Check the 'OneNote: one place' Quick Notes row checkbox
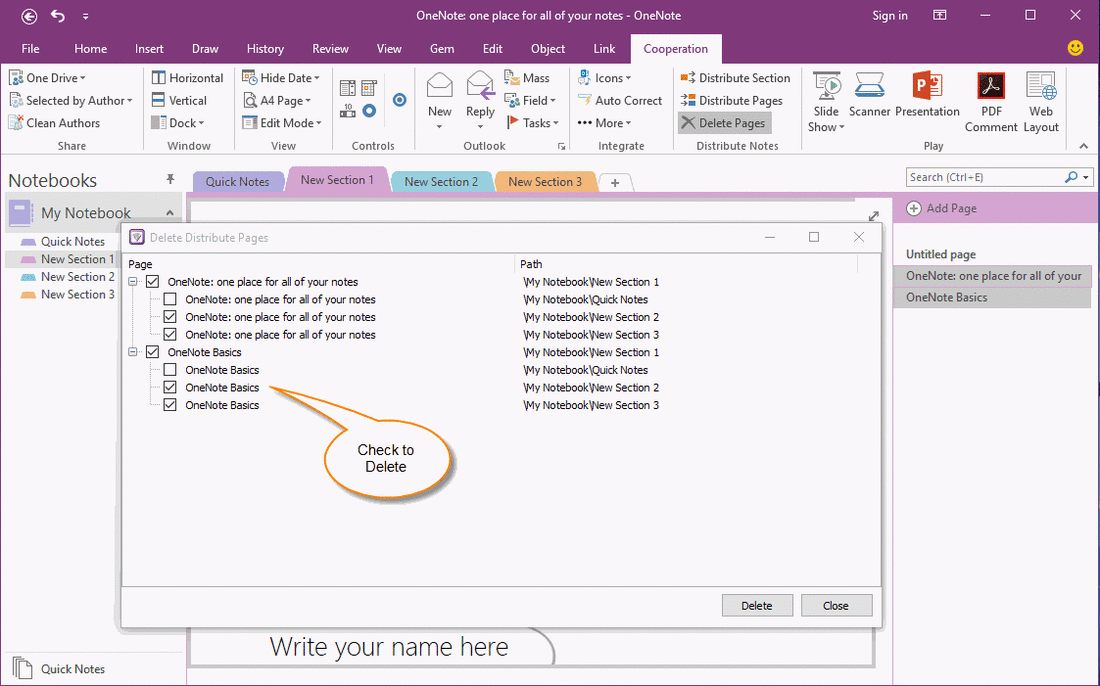 (x=170, y=300)
